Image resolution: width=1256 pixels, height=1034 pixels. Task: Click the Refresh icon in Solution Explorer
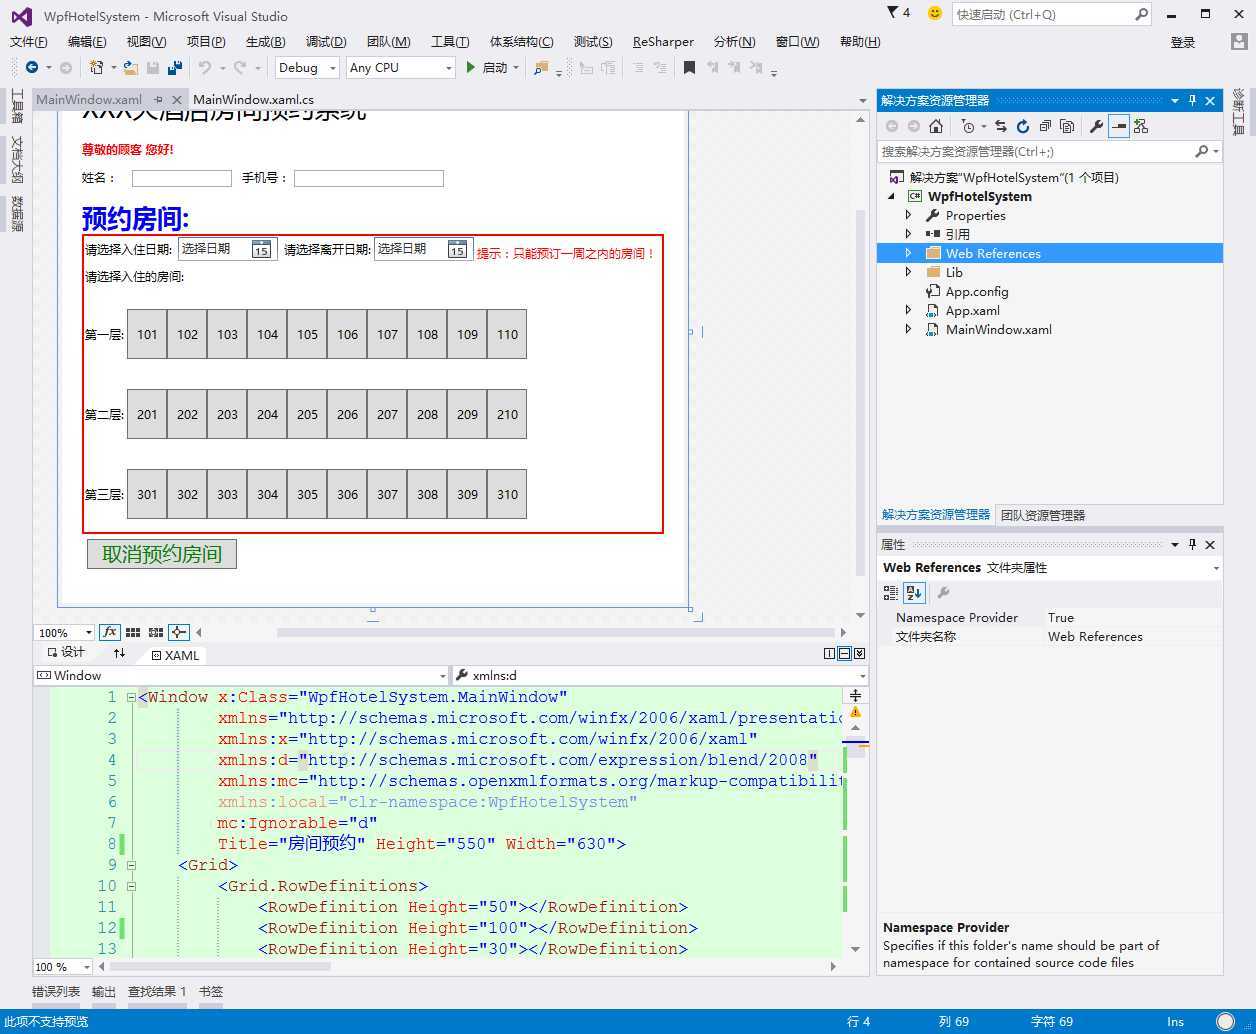[1022, 126]
